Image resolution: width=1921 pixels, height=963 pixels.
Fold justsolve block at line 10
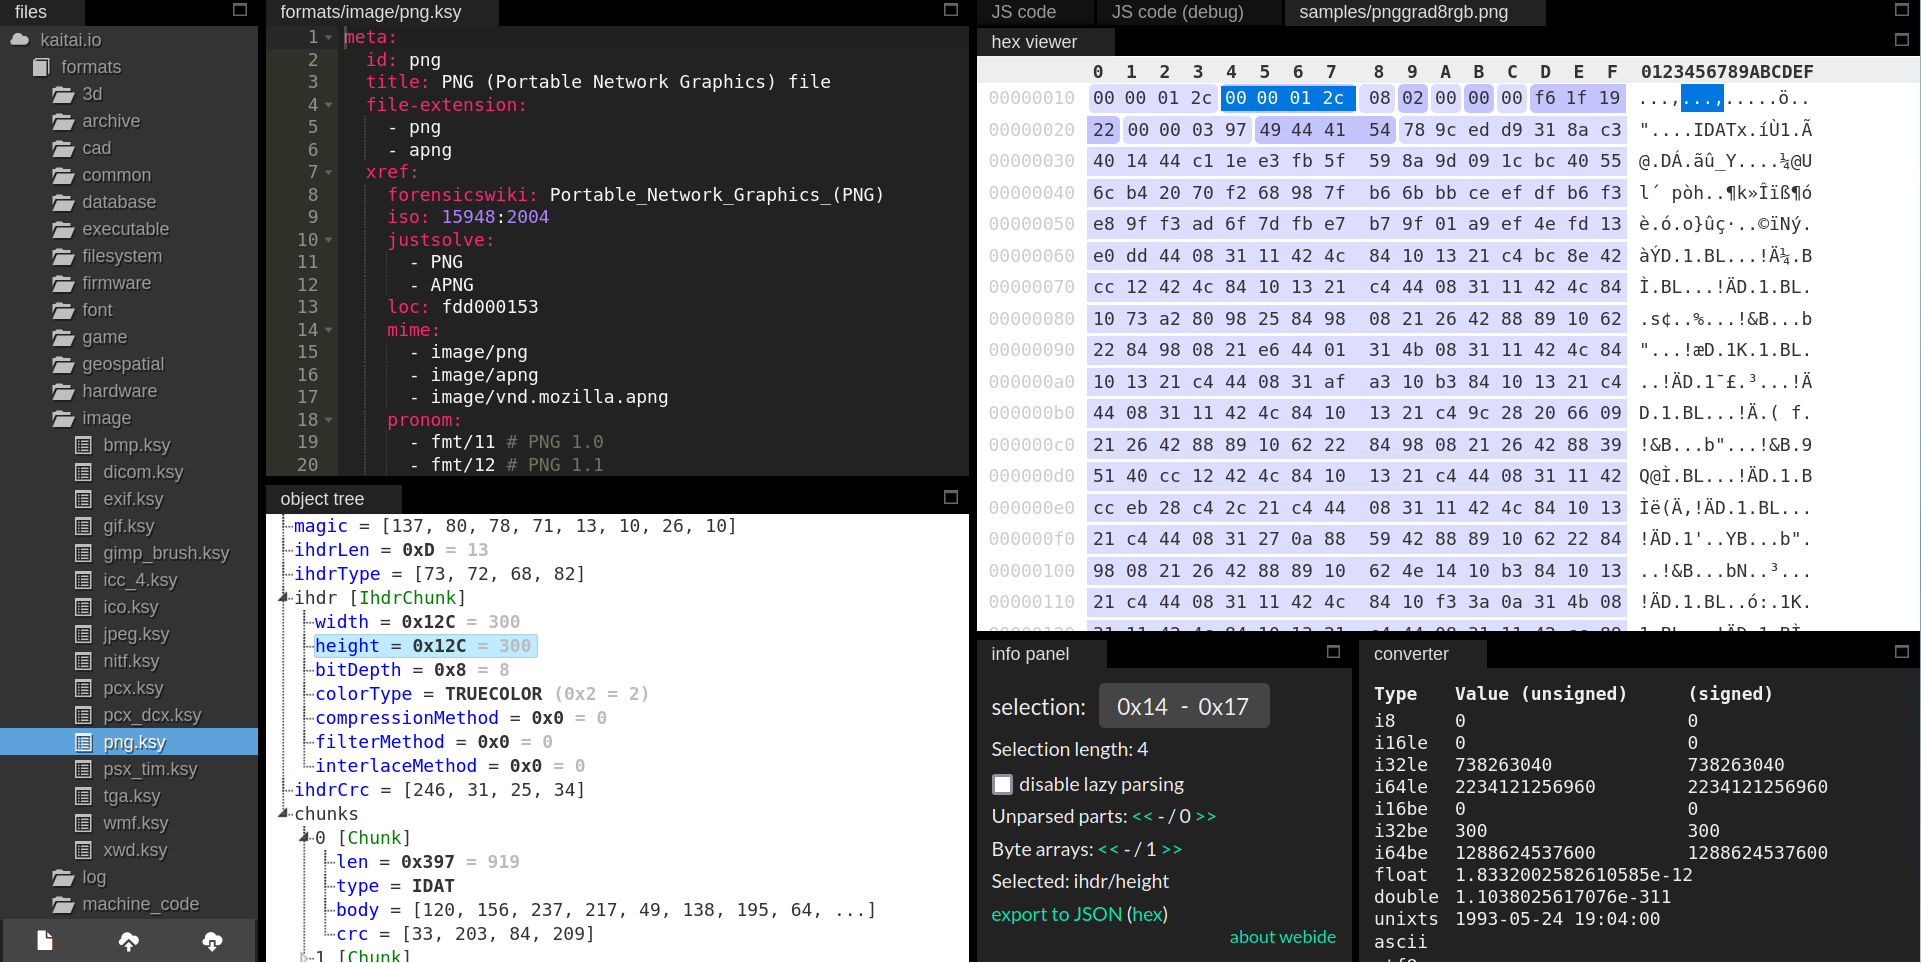[x=328, y=240]
